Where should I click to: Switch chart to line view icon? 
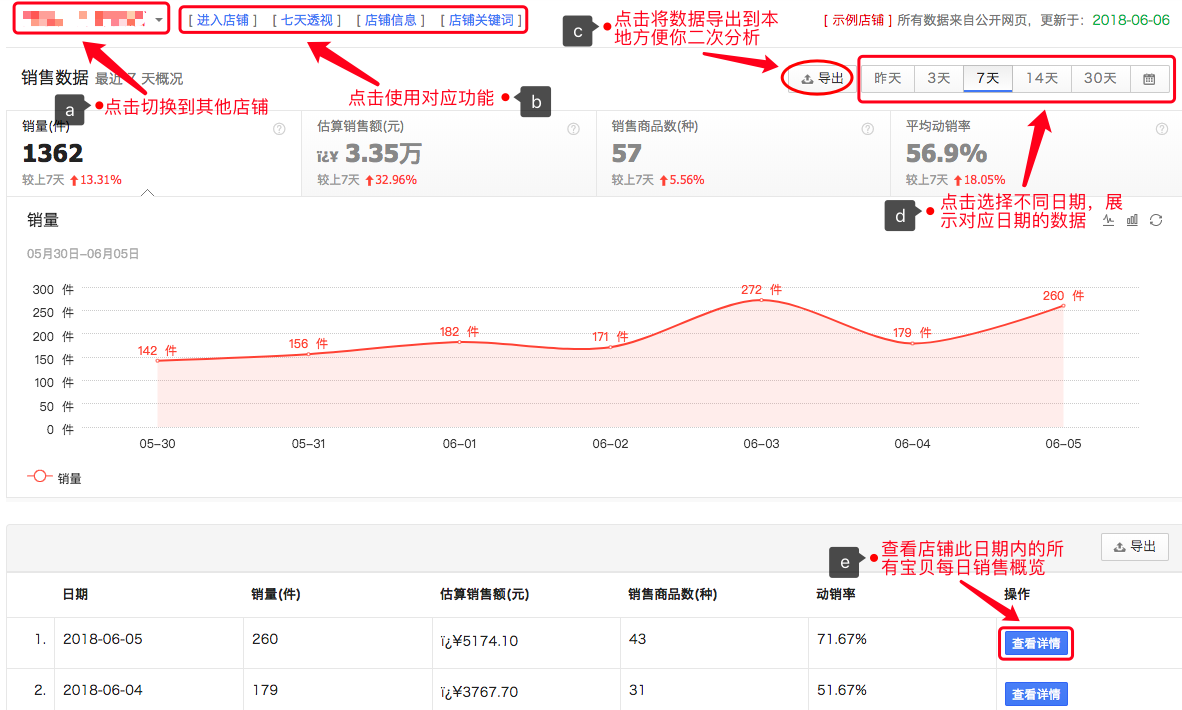[x=1108, y=220]
